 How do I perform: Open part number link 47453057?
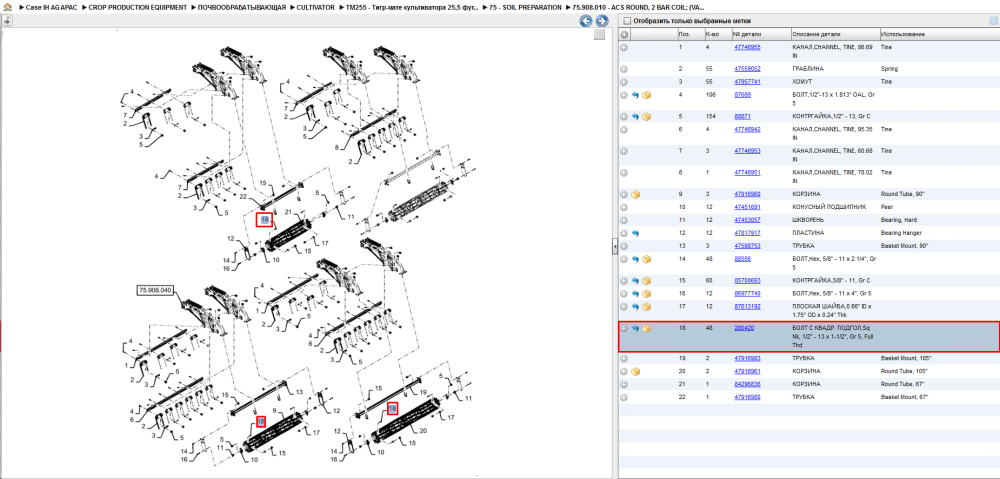pos(747,220)
